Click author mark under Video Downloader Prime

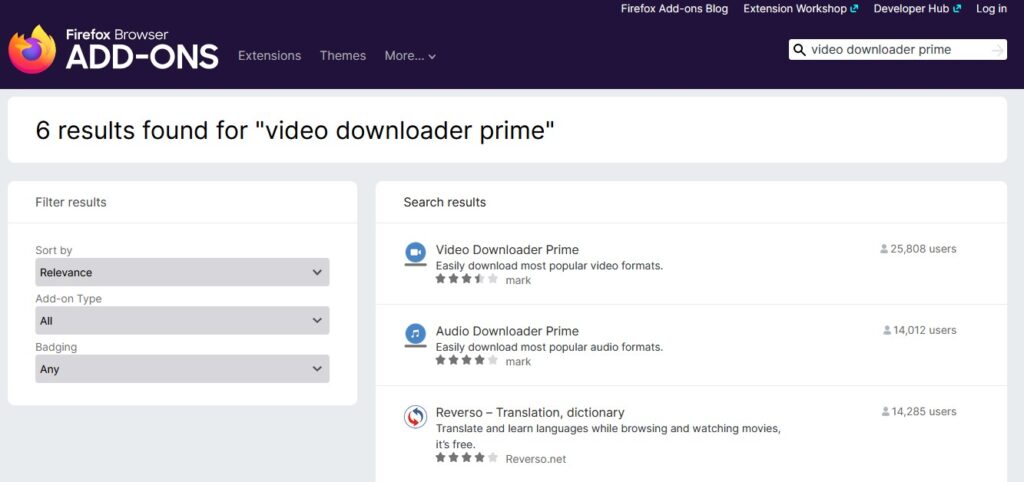click(x=518, y=280)
